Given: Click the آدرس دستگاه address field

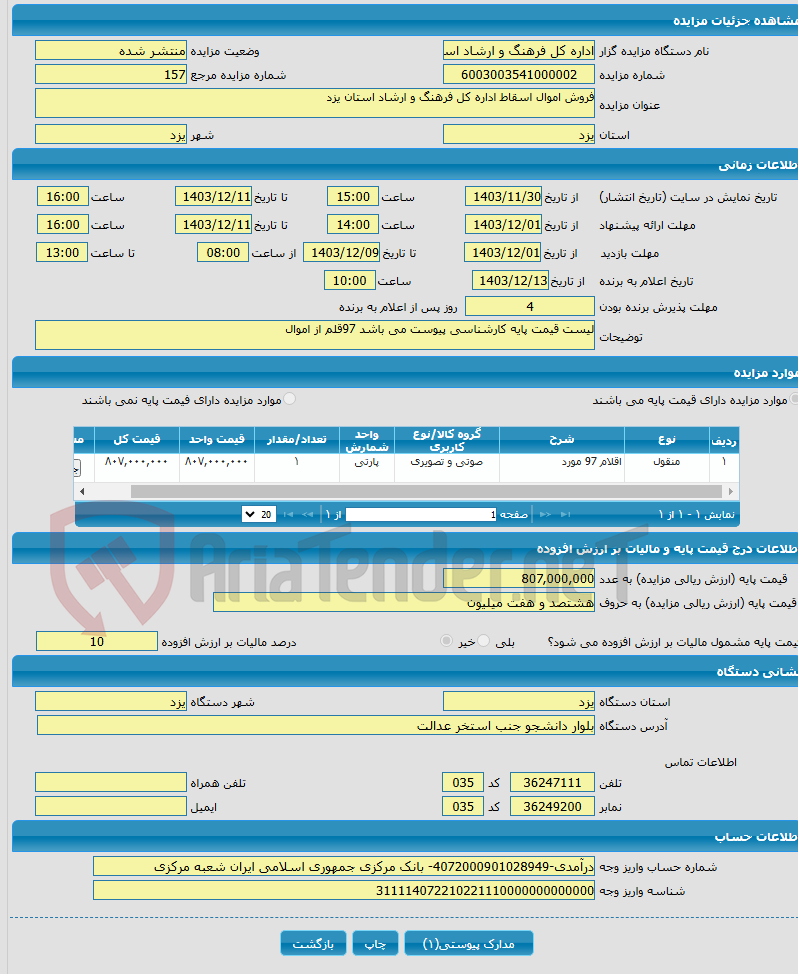Looking at the screenshot, I should point(315,725).
